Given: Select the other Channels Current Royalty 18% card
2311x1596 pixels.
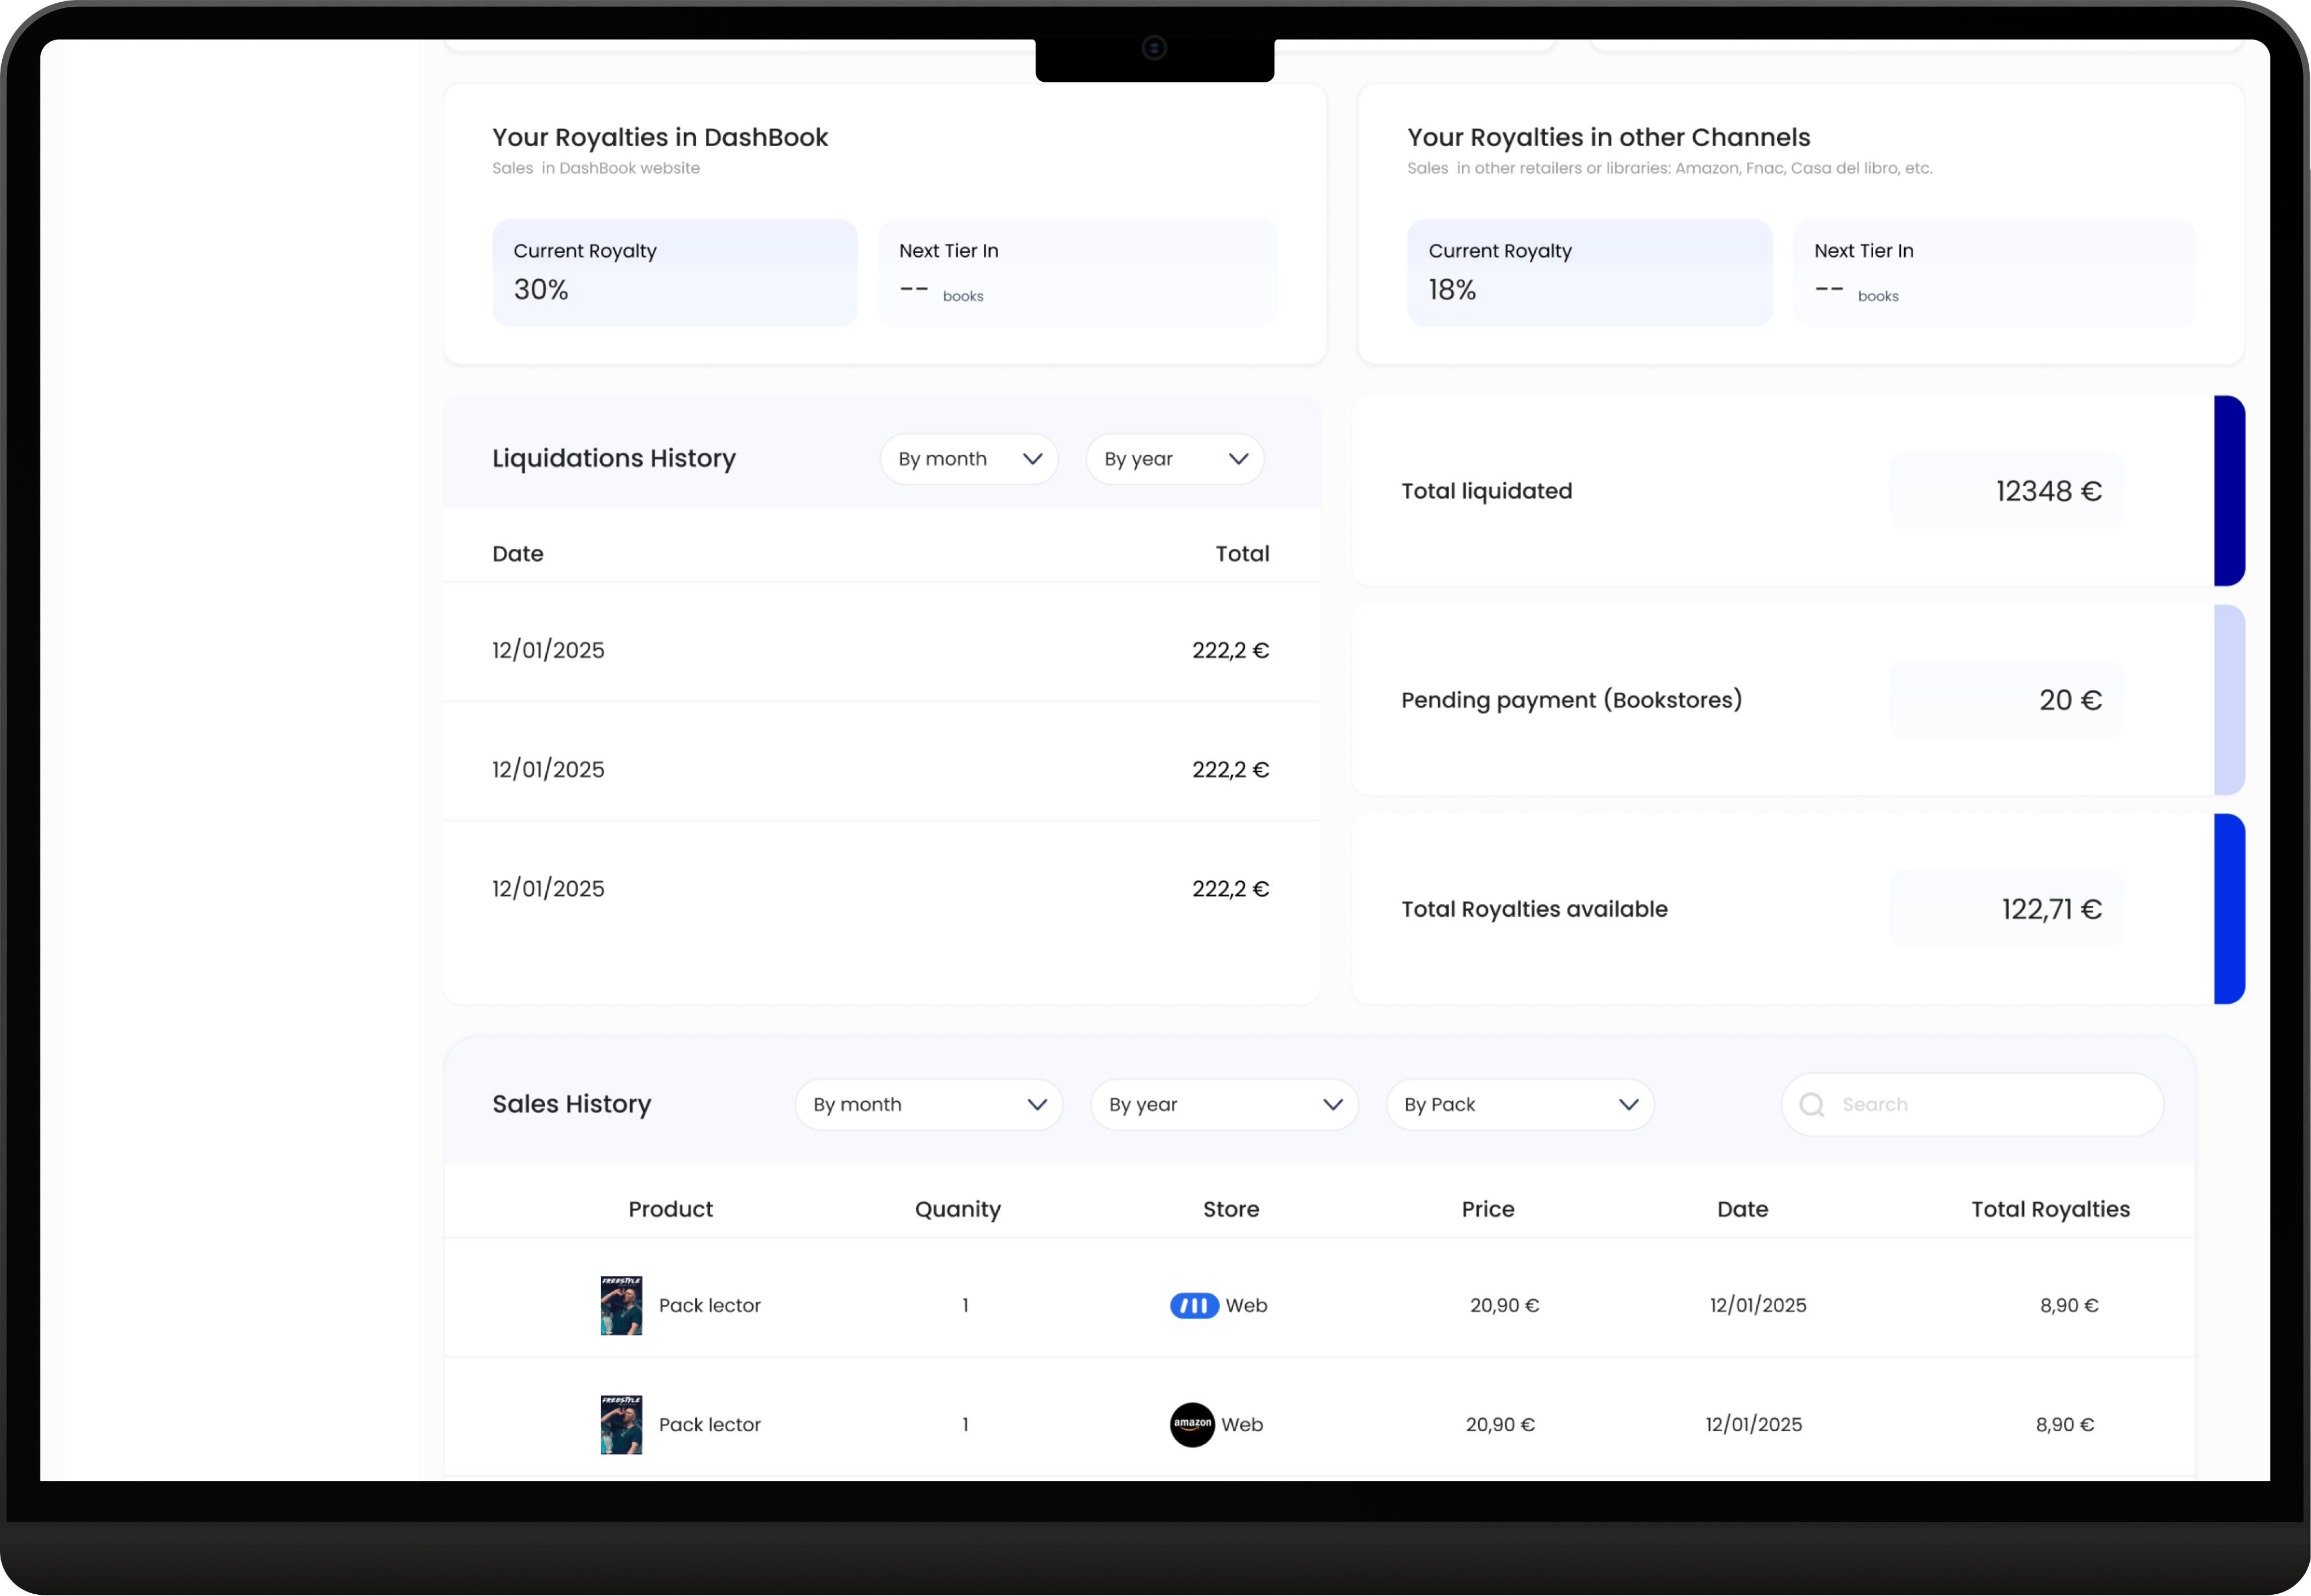Looking at the screenshot, I should [1589, 273].
